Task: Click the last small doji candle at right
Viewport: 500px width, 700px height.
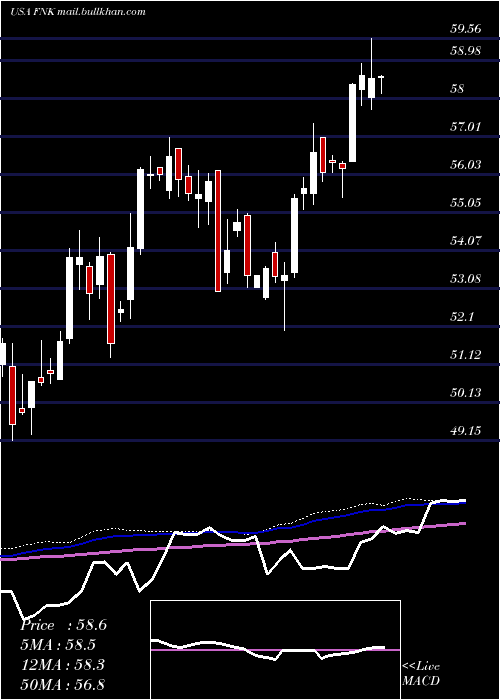Action: (381, 84)
